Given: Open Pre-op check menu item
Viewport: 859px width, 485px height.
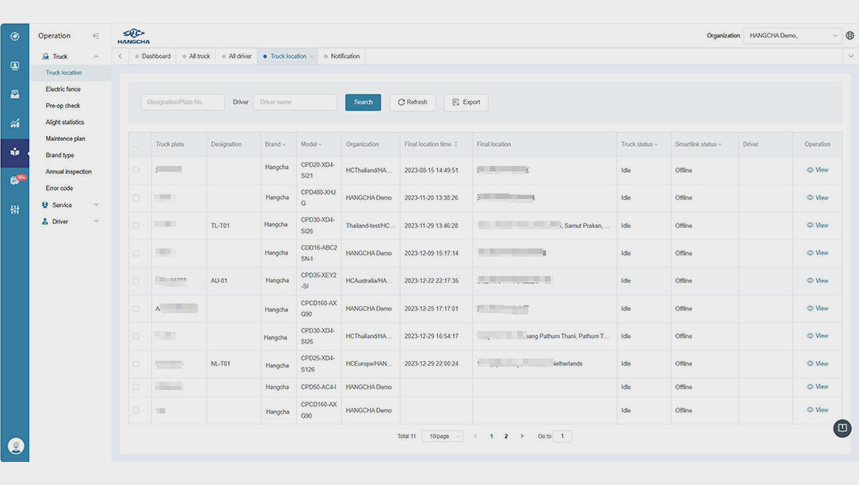Looking at the screenshot, I should pos(62,106).
